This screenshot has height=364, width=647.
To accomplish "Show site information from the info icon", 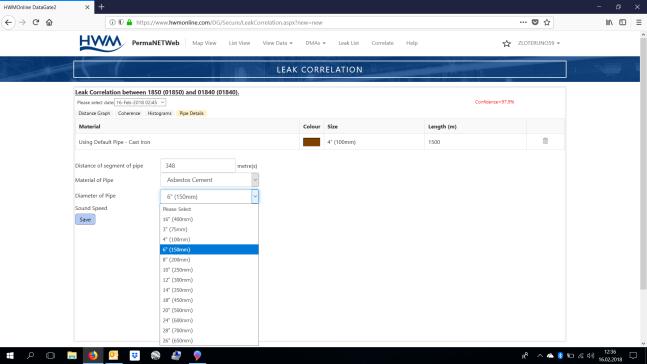I will [x=112, y=22].
